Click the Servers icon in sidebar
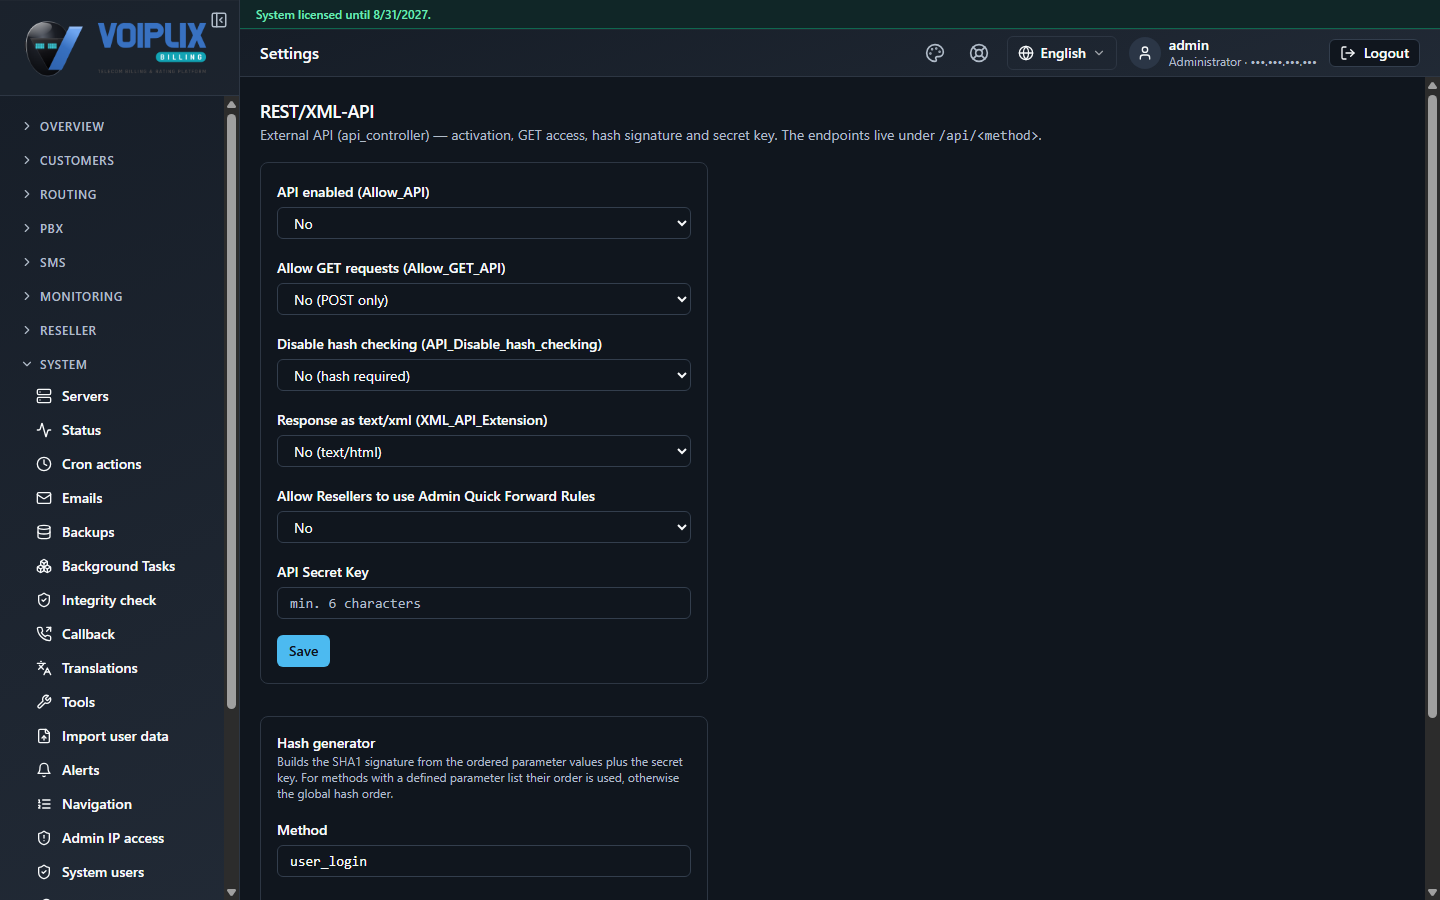The height and width of the screenshot is (900, 1440). [x=44, y=396]
